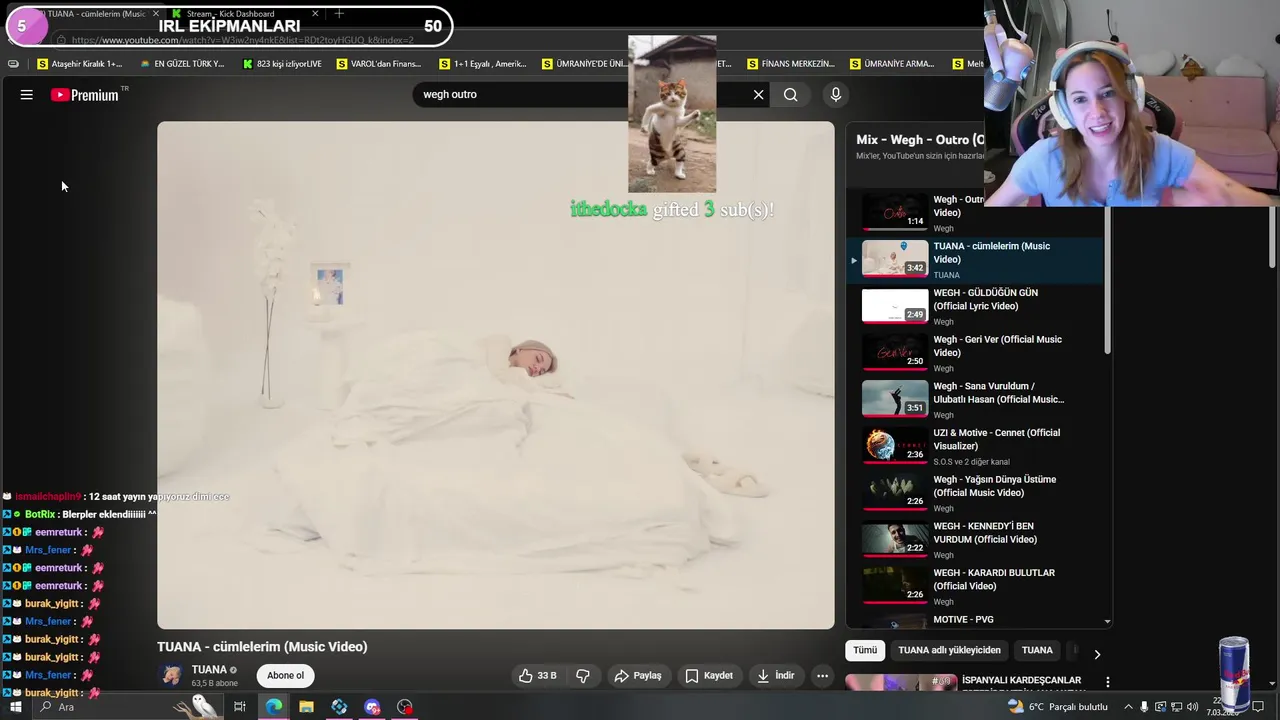Click 'Mix - Wegh - Outro' playlist header
1280x720 pixels.
920,140
